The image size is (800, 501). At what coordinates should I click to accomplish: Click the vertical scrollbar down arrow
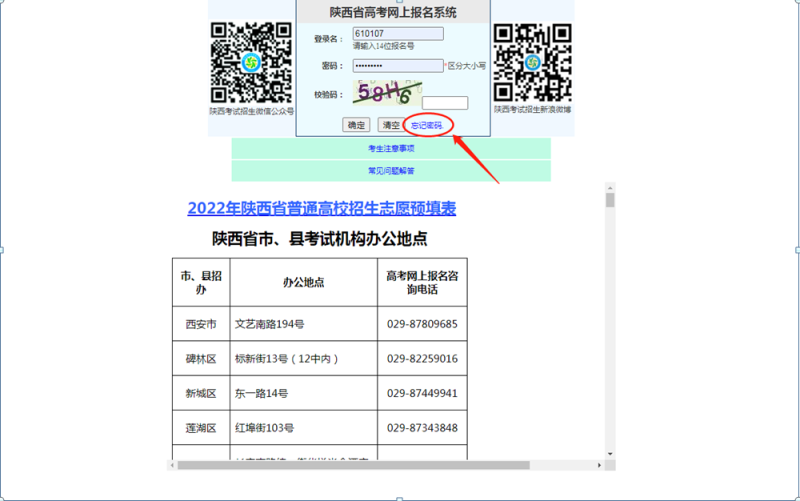tap(610, 454)
